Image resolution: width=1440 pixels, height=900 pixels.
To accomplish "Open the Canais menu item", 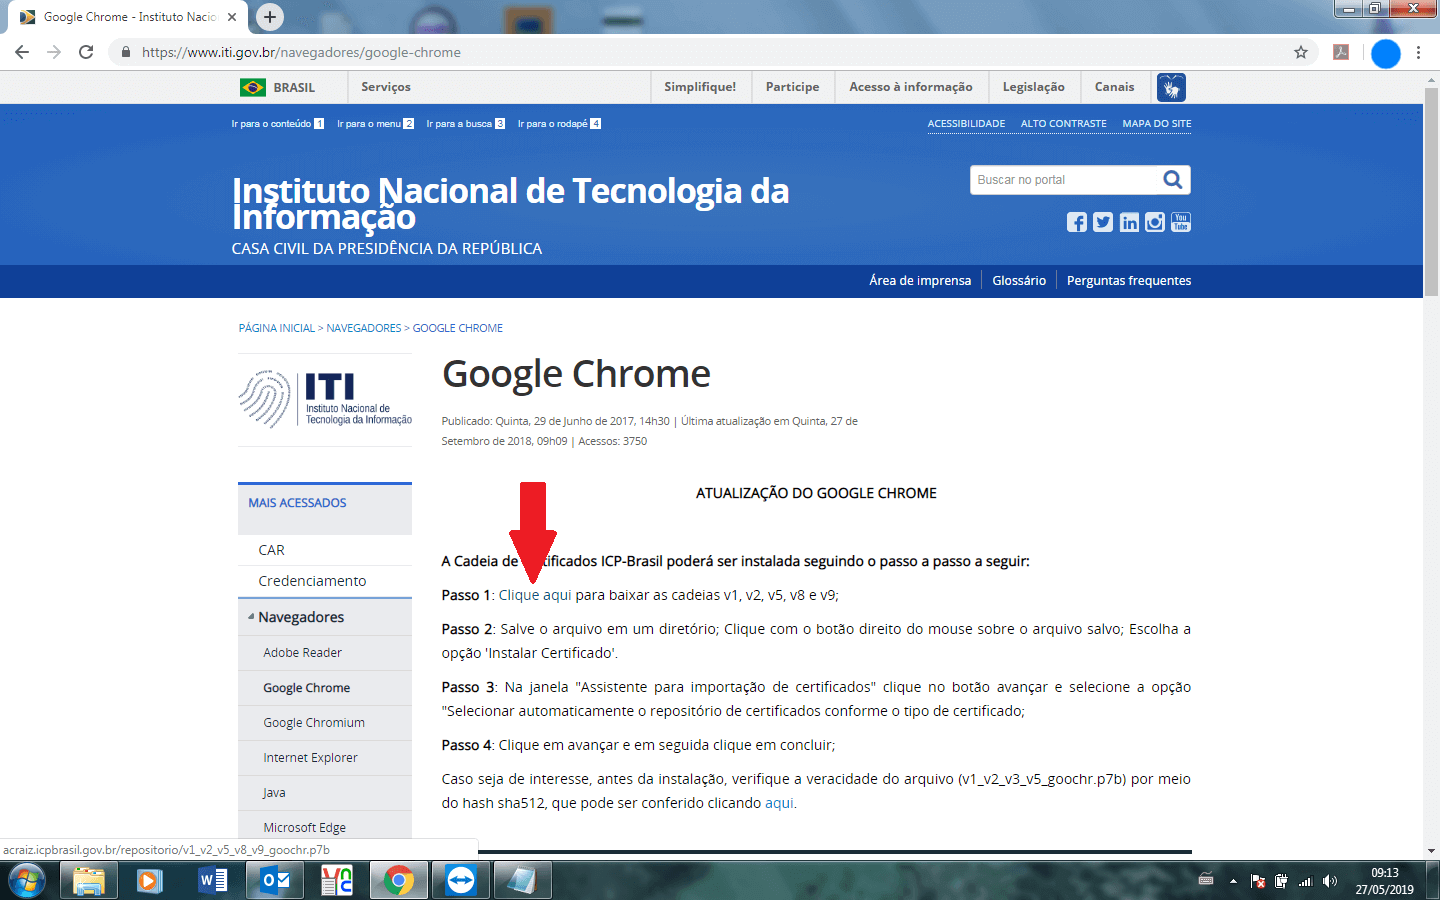I will 1114,87.
